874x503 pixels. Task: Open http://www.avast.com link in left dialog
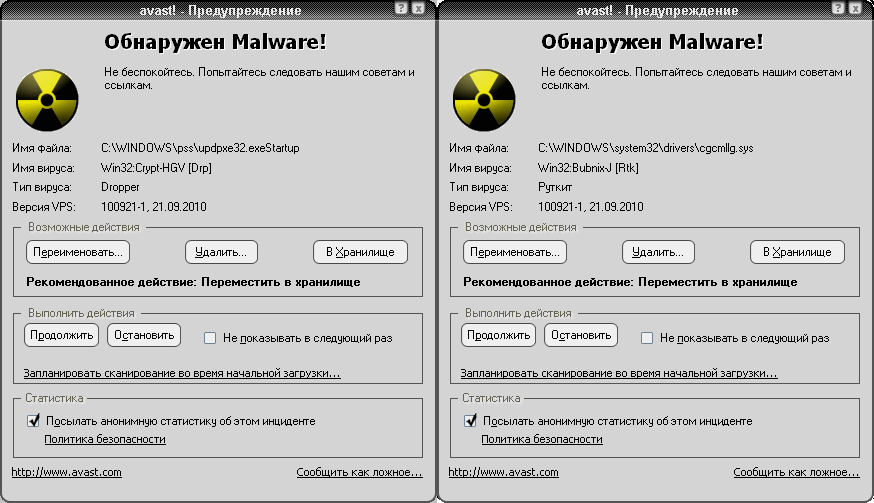(x=66, y=472)
